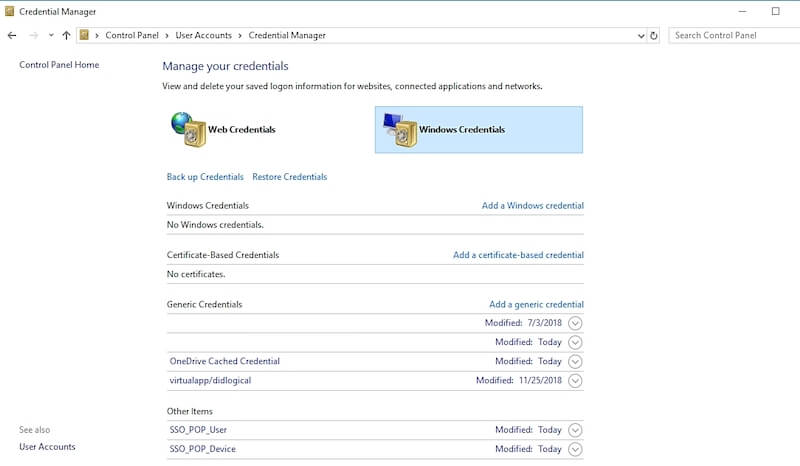Screen dimensions: 800x466
Task: Click Back up Credentials
Action: pos(205,177)
